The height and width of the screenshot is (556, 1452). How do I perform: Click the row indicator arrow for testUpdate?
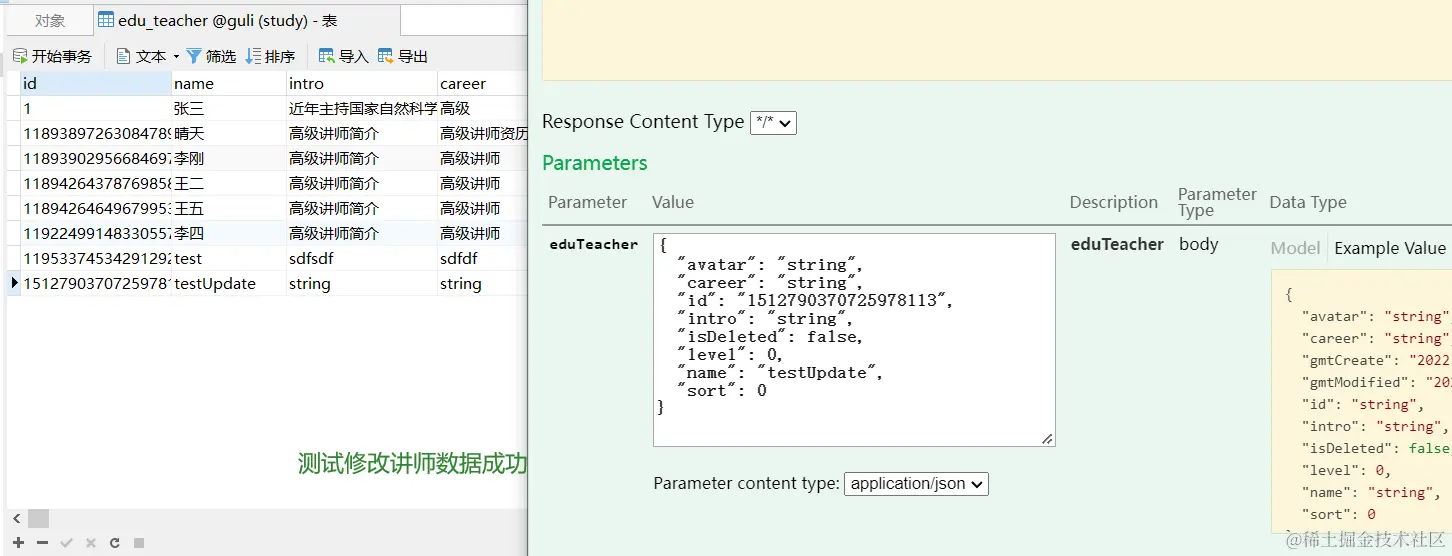14,284
